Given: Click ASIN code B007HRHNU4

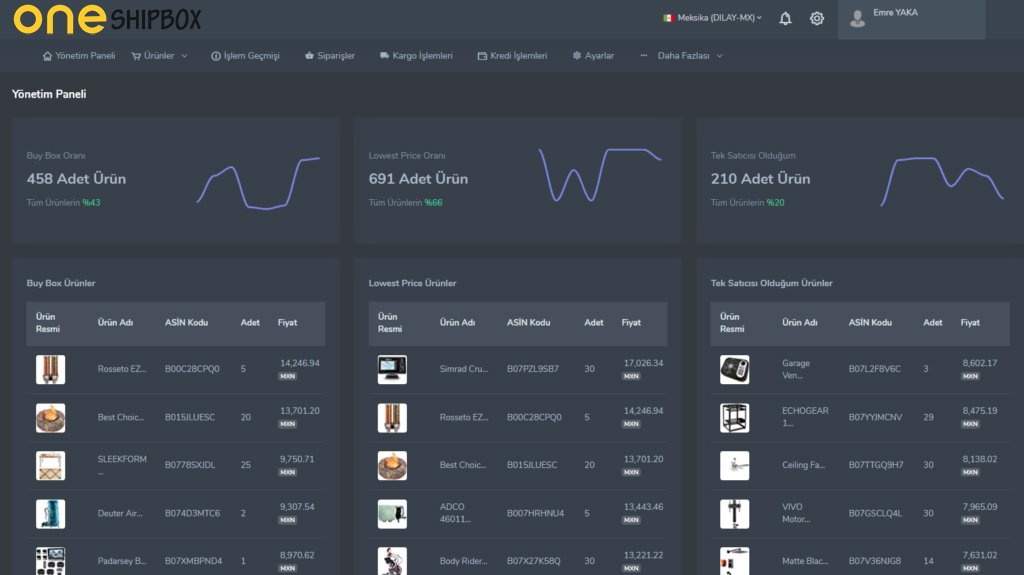Looking at the screenshot, I should [x=536, y=514].
